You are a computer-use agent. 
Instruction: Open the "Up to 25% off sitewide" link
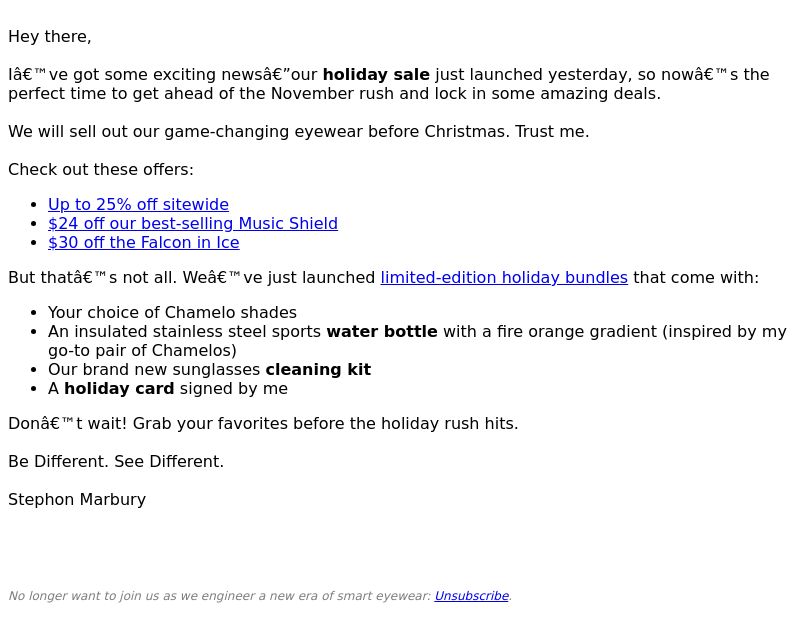138,205
